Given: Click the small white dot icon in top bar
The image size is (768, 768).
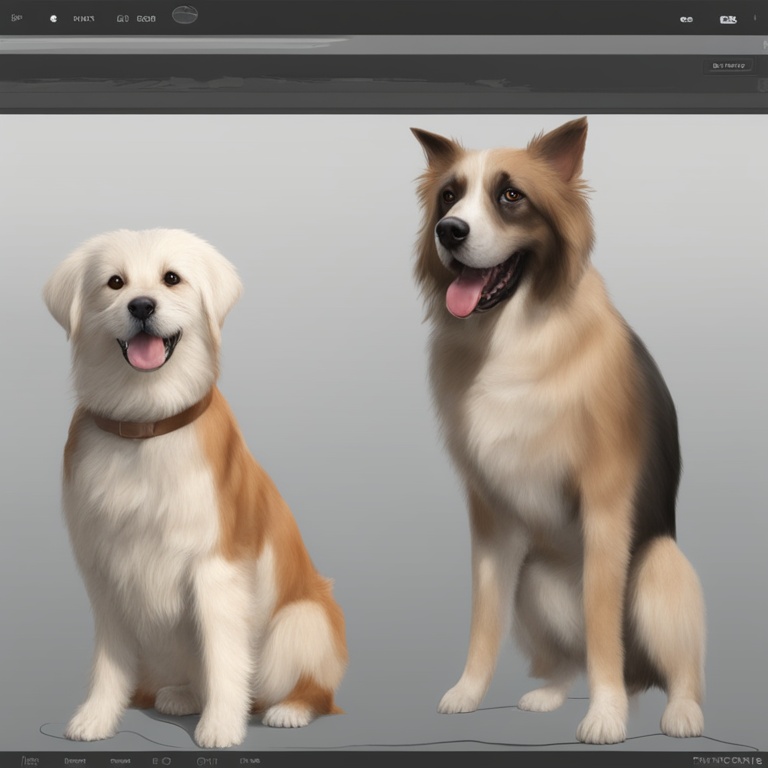Looking at the screenshot, I should 53,18.
